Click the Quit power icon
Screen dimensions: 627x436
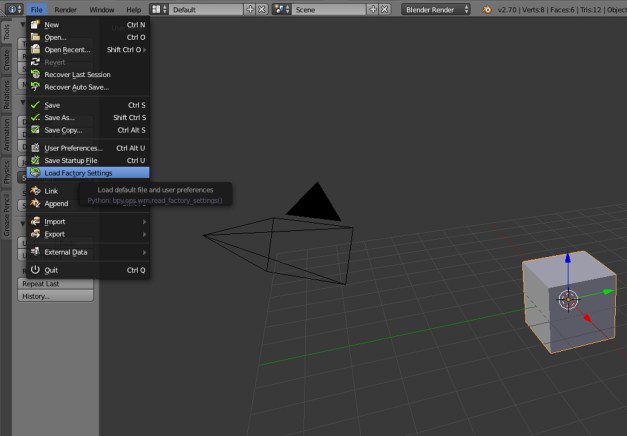point(35,270)
